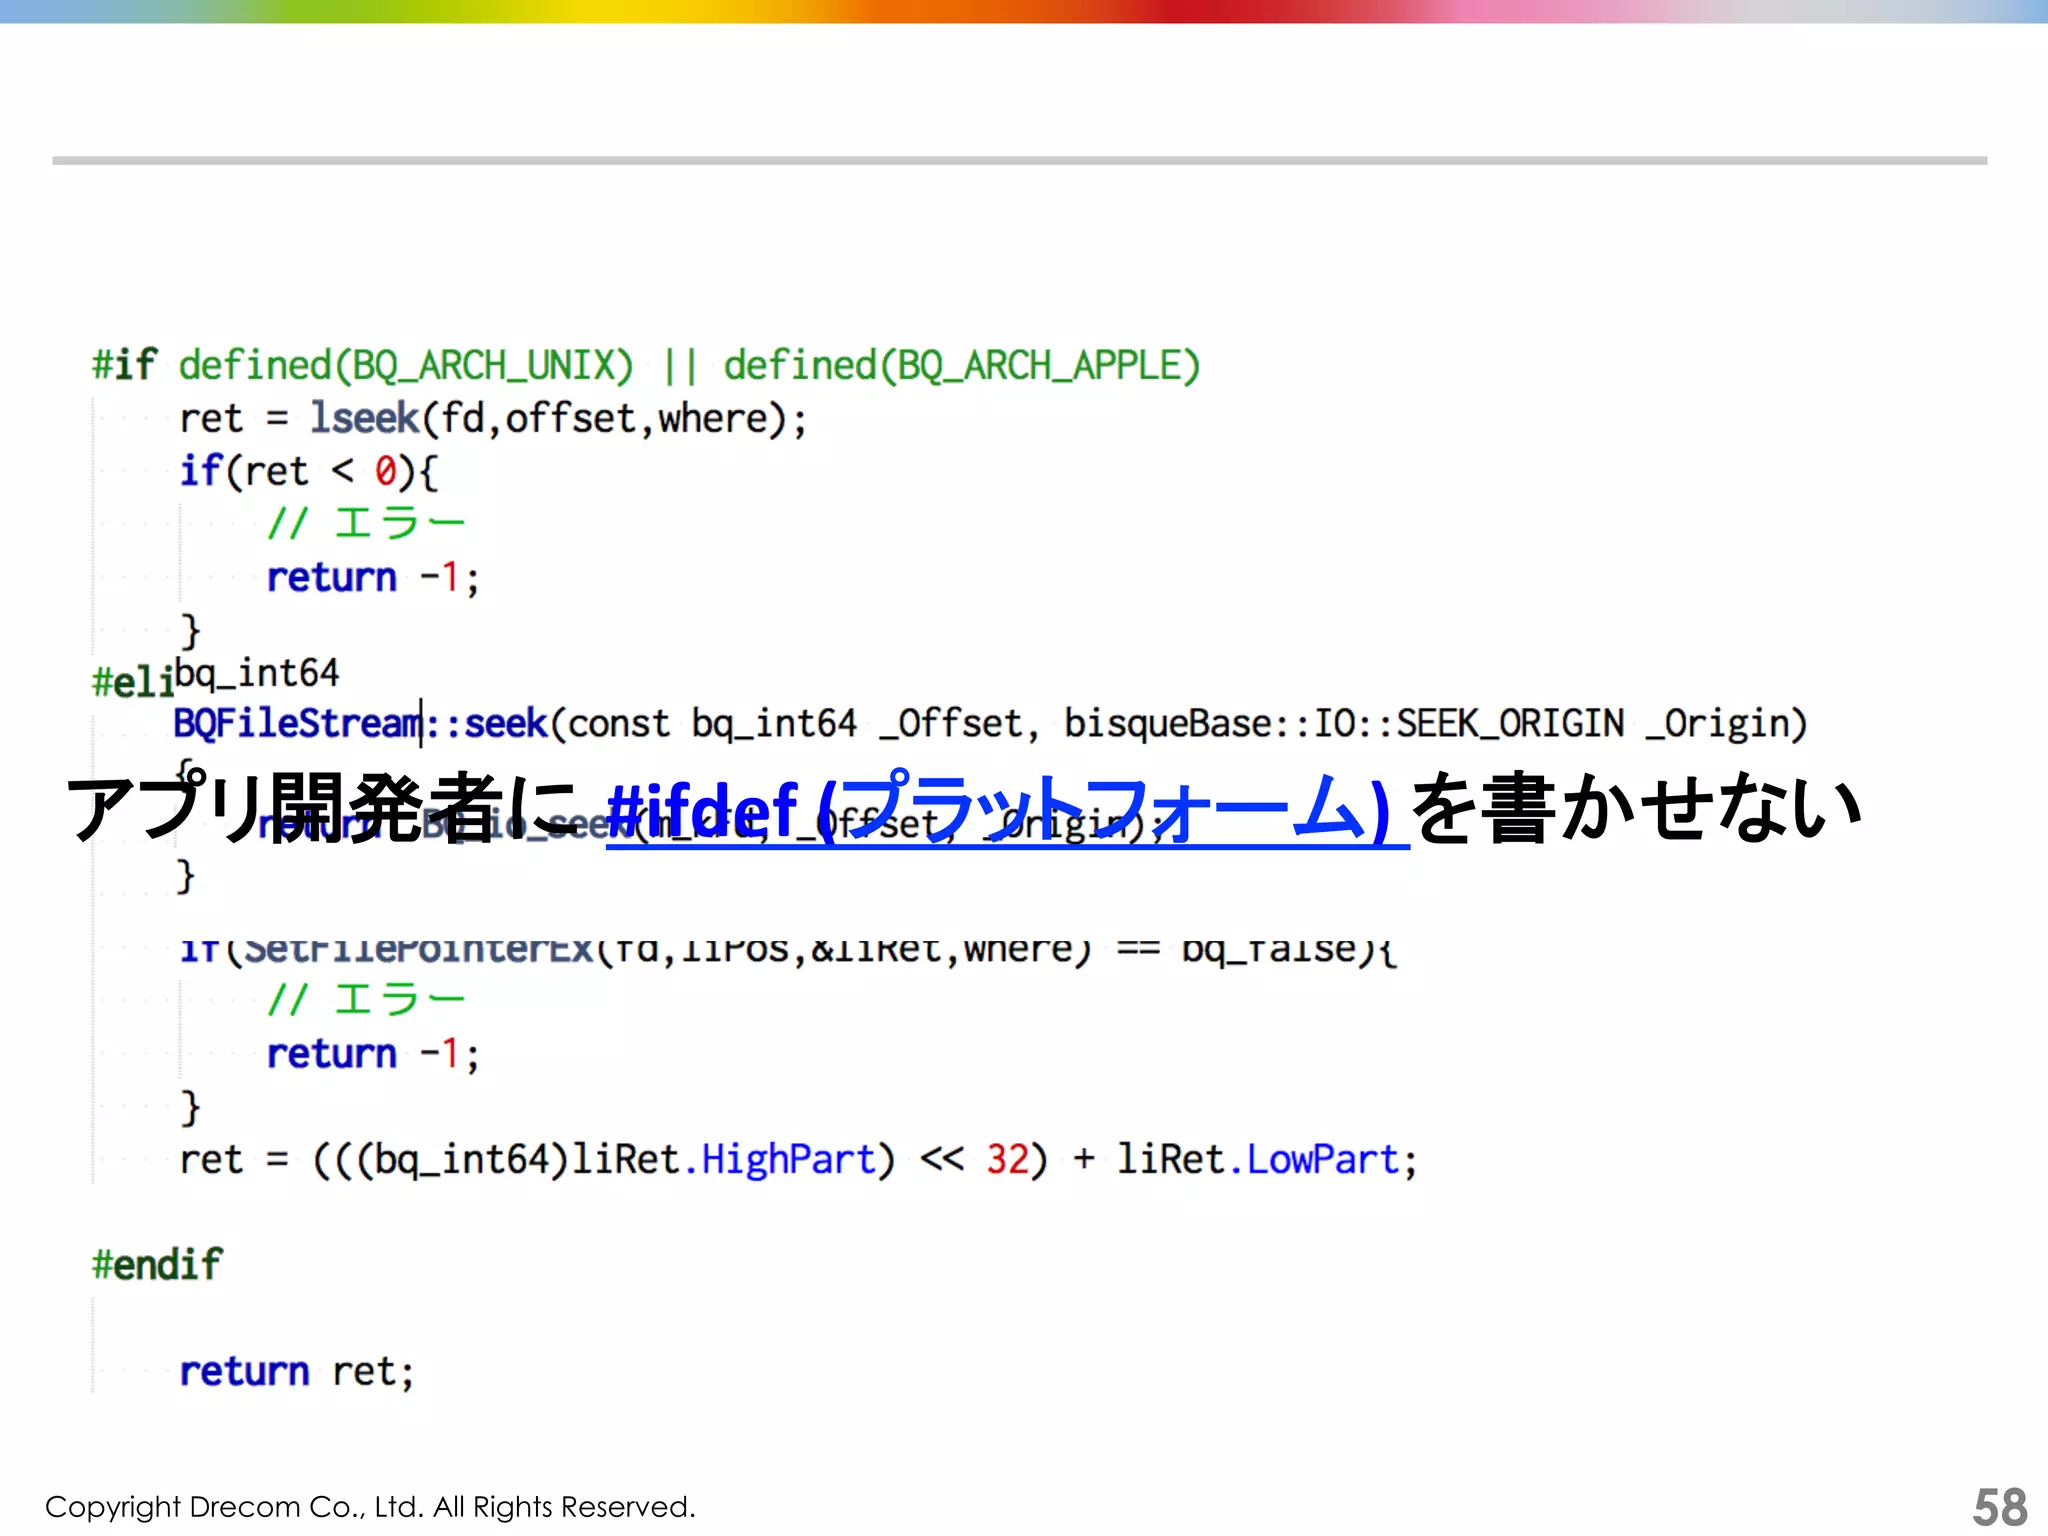Click the first '// エラー' comment
This screenshot has width=2048, height=1536.
click(x=366, y=523)
